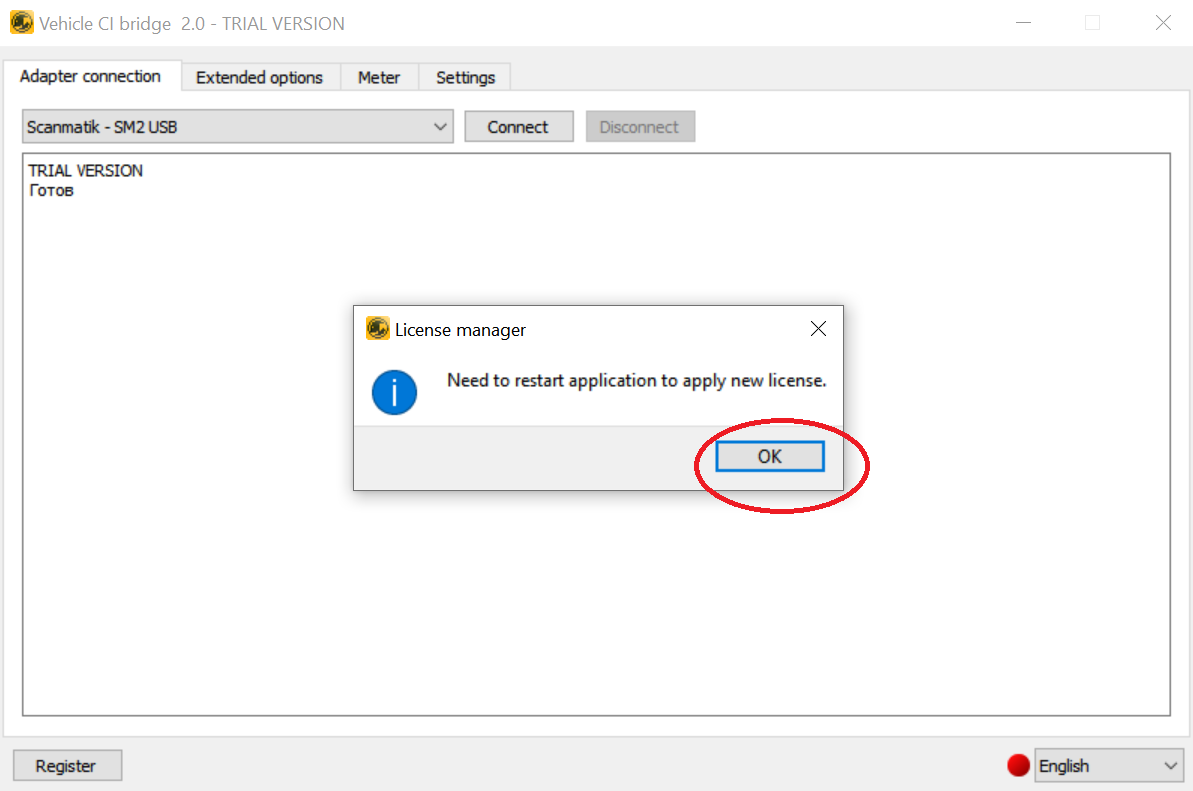This screenshot has height=791, width=1193.
Task: Expand the Scanmatik - SM2 USB adapter dropdown
Action: [238, 126]
